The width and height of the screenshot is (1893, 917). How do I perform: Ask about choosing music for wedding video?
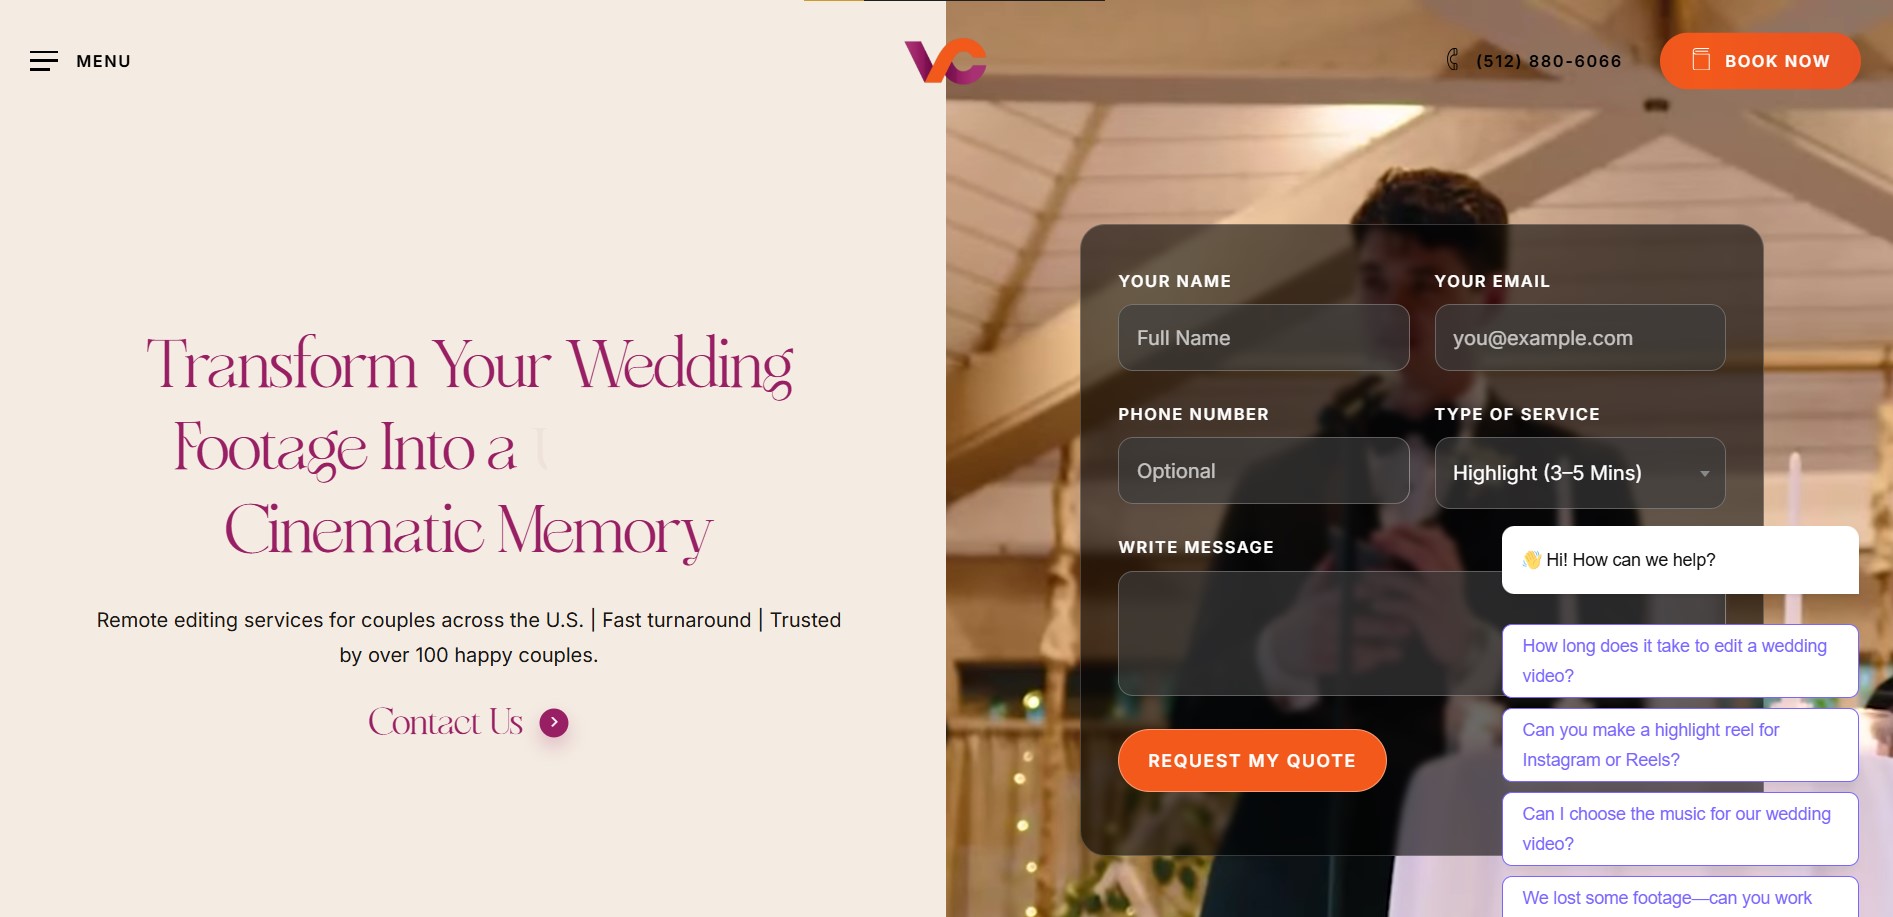pyautogui.click(x=1680, y=829)
